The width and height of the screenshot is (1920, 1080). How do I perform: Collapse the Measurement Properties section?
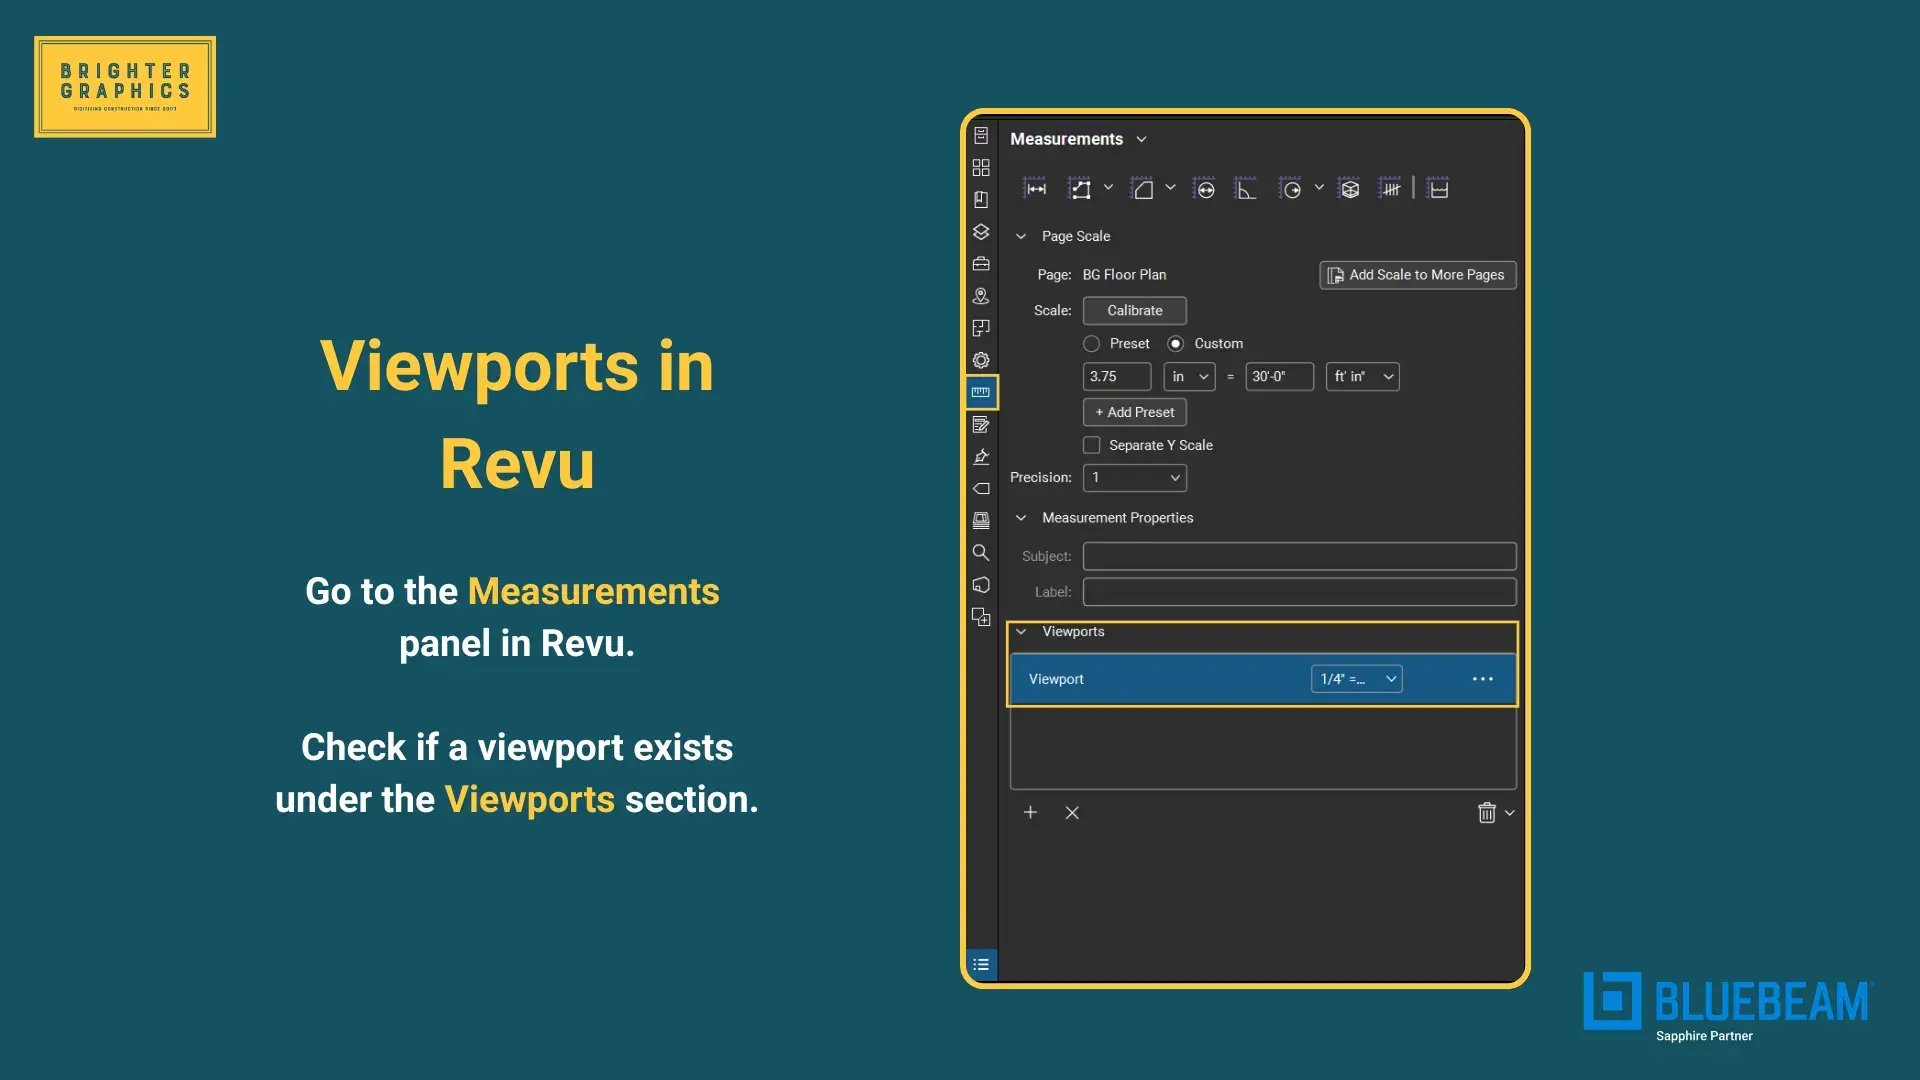click(x=1021, y=518)
